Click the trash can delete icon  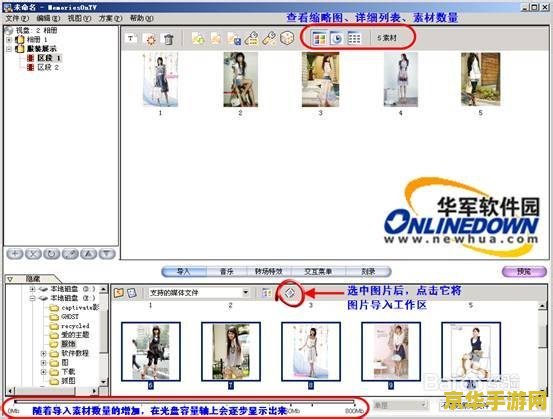[169, 38]
